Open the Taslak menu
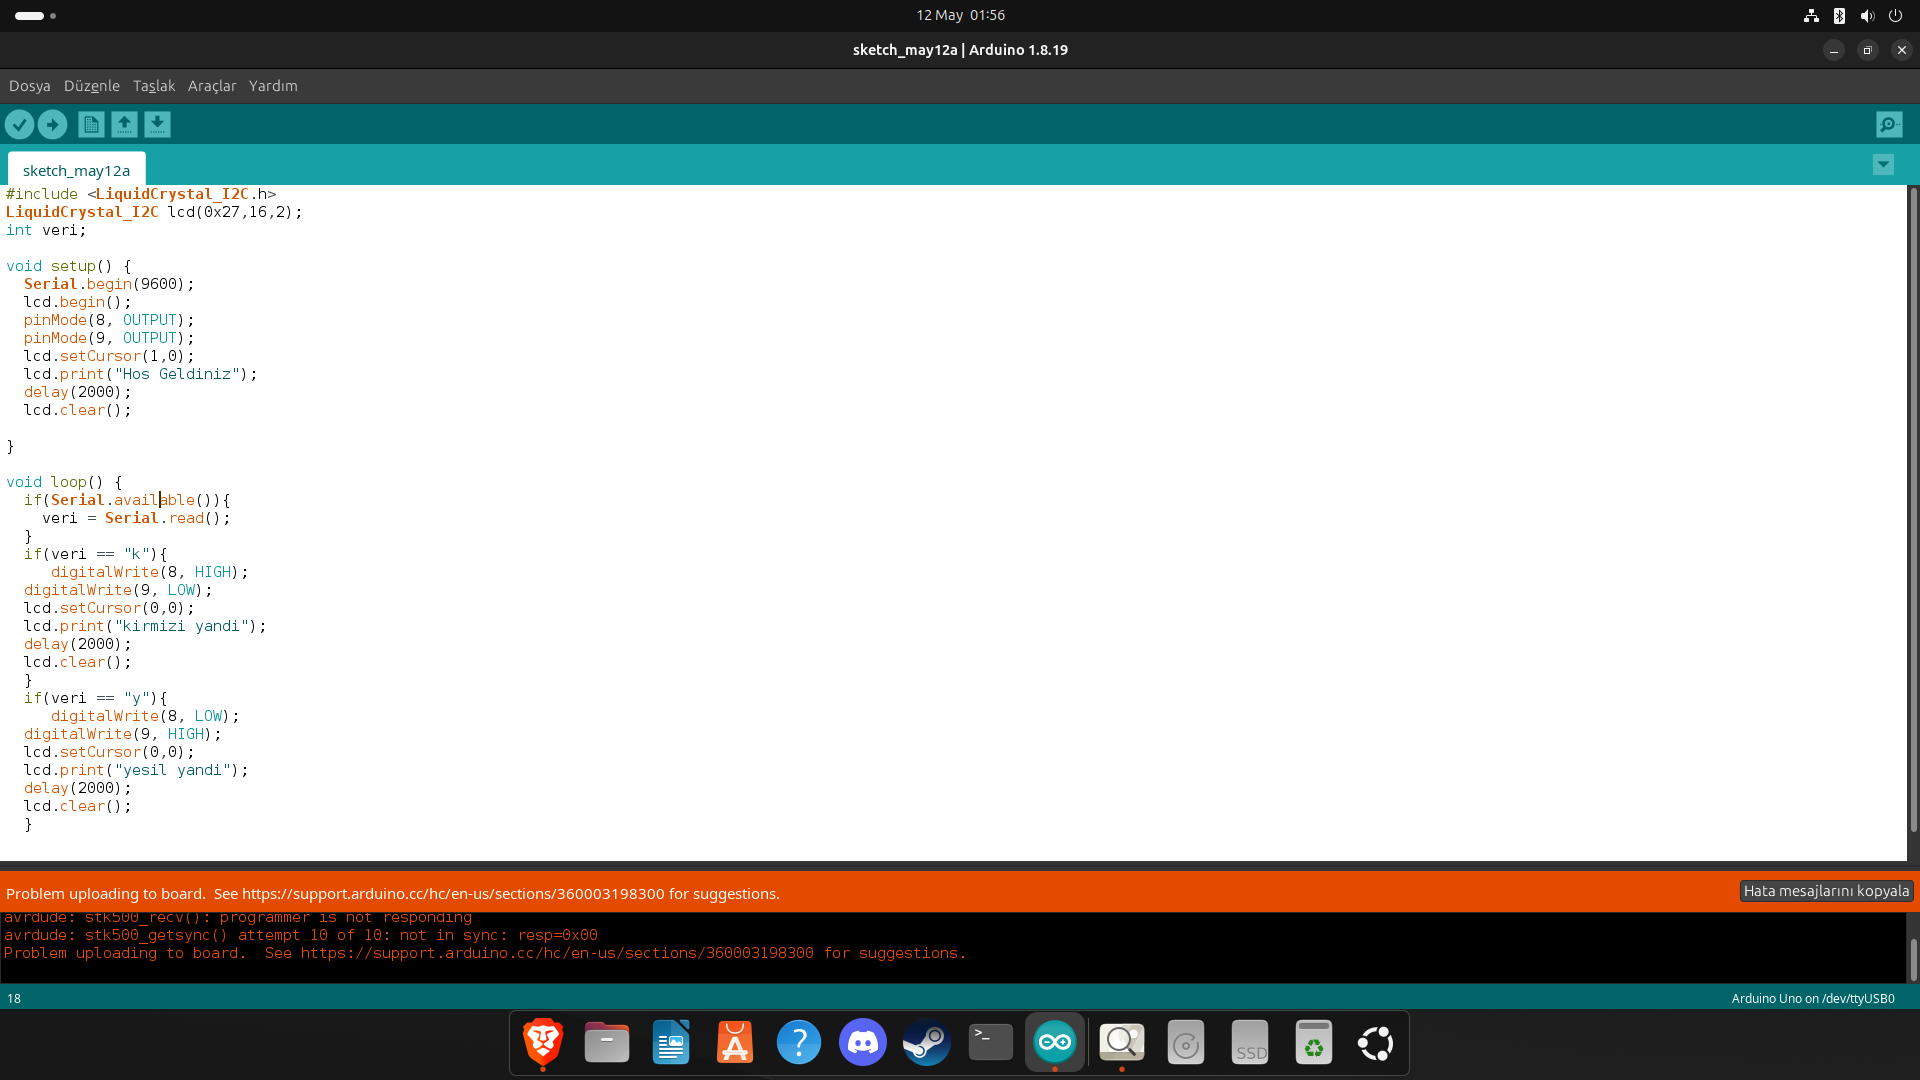The image size is (1920, 1080). click(154, 86)
